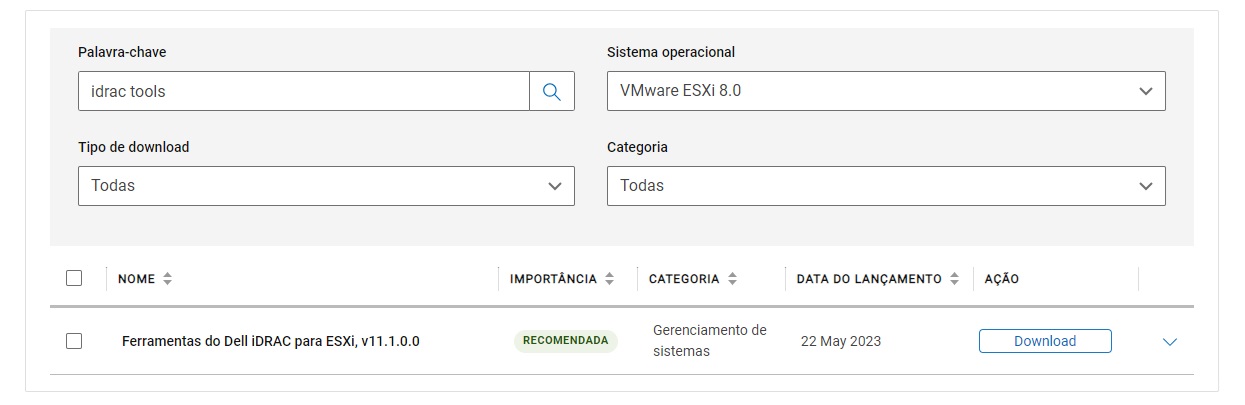This screenshot has height=405, width=1245.
Task: Open Ferramentas do Dell iDRAC para ESXi entry
Action: pyautogui.click(x=270, y=341)
